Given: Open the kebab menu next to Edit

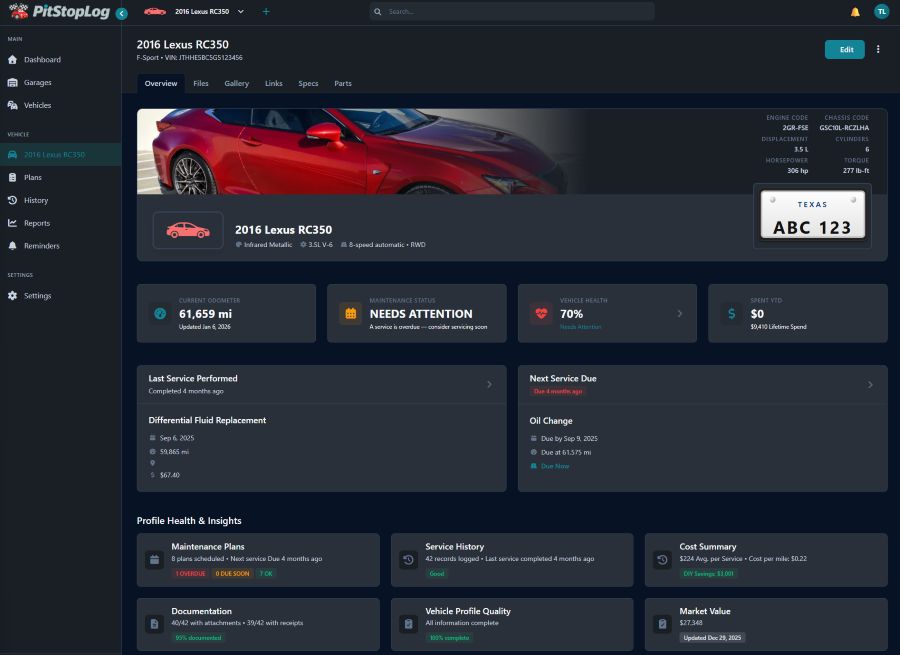Looking at the screenshot, I should (x=877, y=49).
